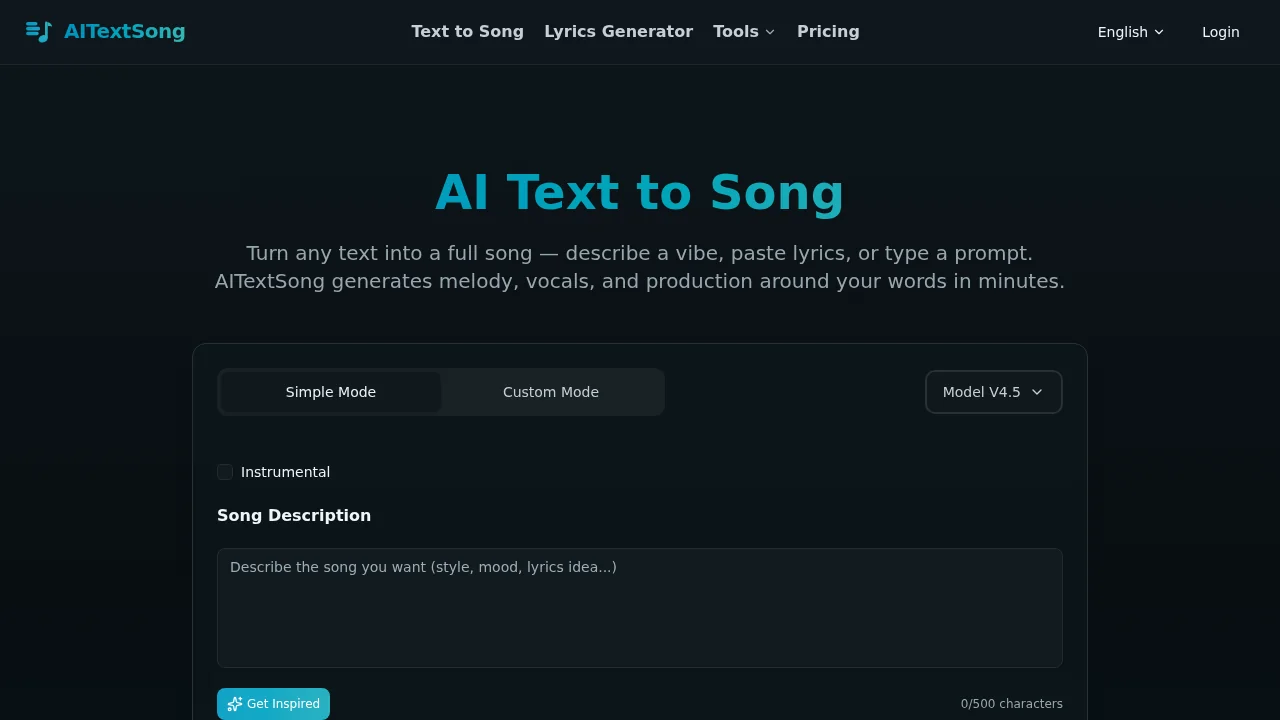The width and height of the screenshot is (1280, 720).
Task: Navigate to the Lyrics Generator
Action: (618, 31)
